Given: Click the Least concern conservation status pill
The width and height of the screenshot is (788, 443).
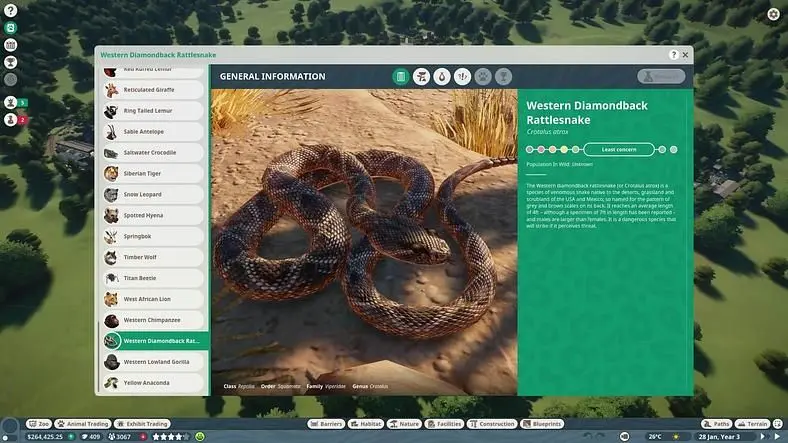Looking at the screenshot, I should coord(619,149).
